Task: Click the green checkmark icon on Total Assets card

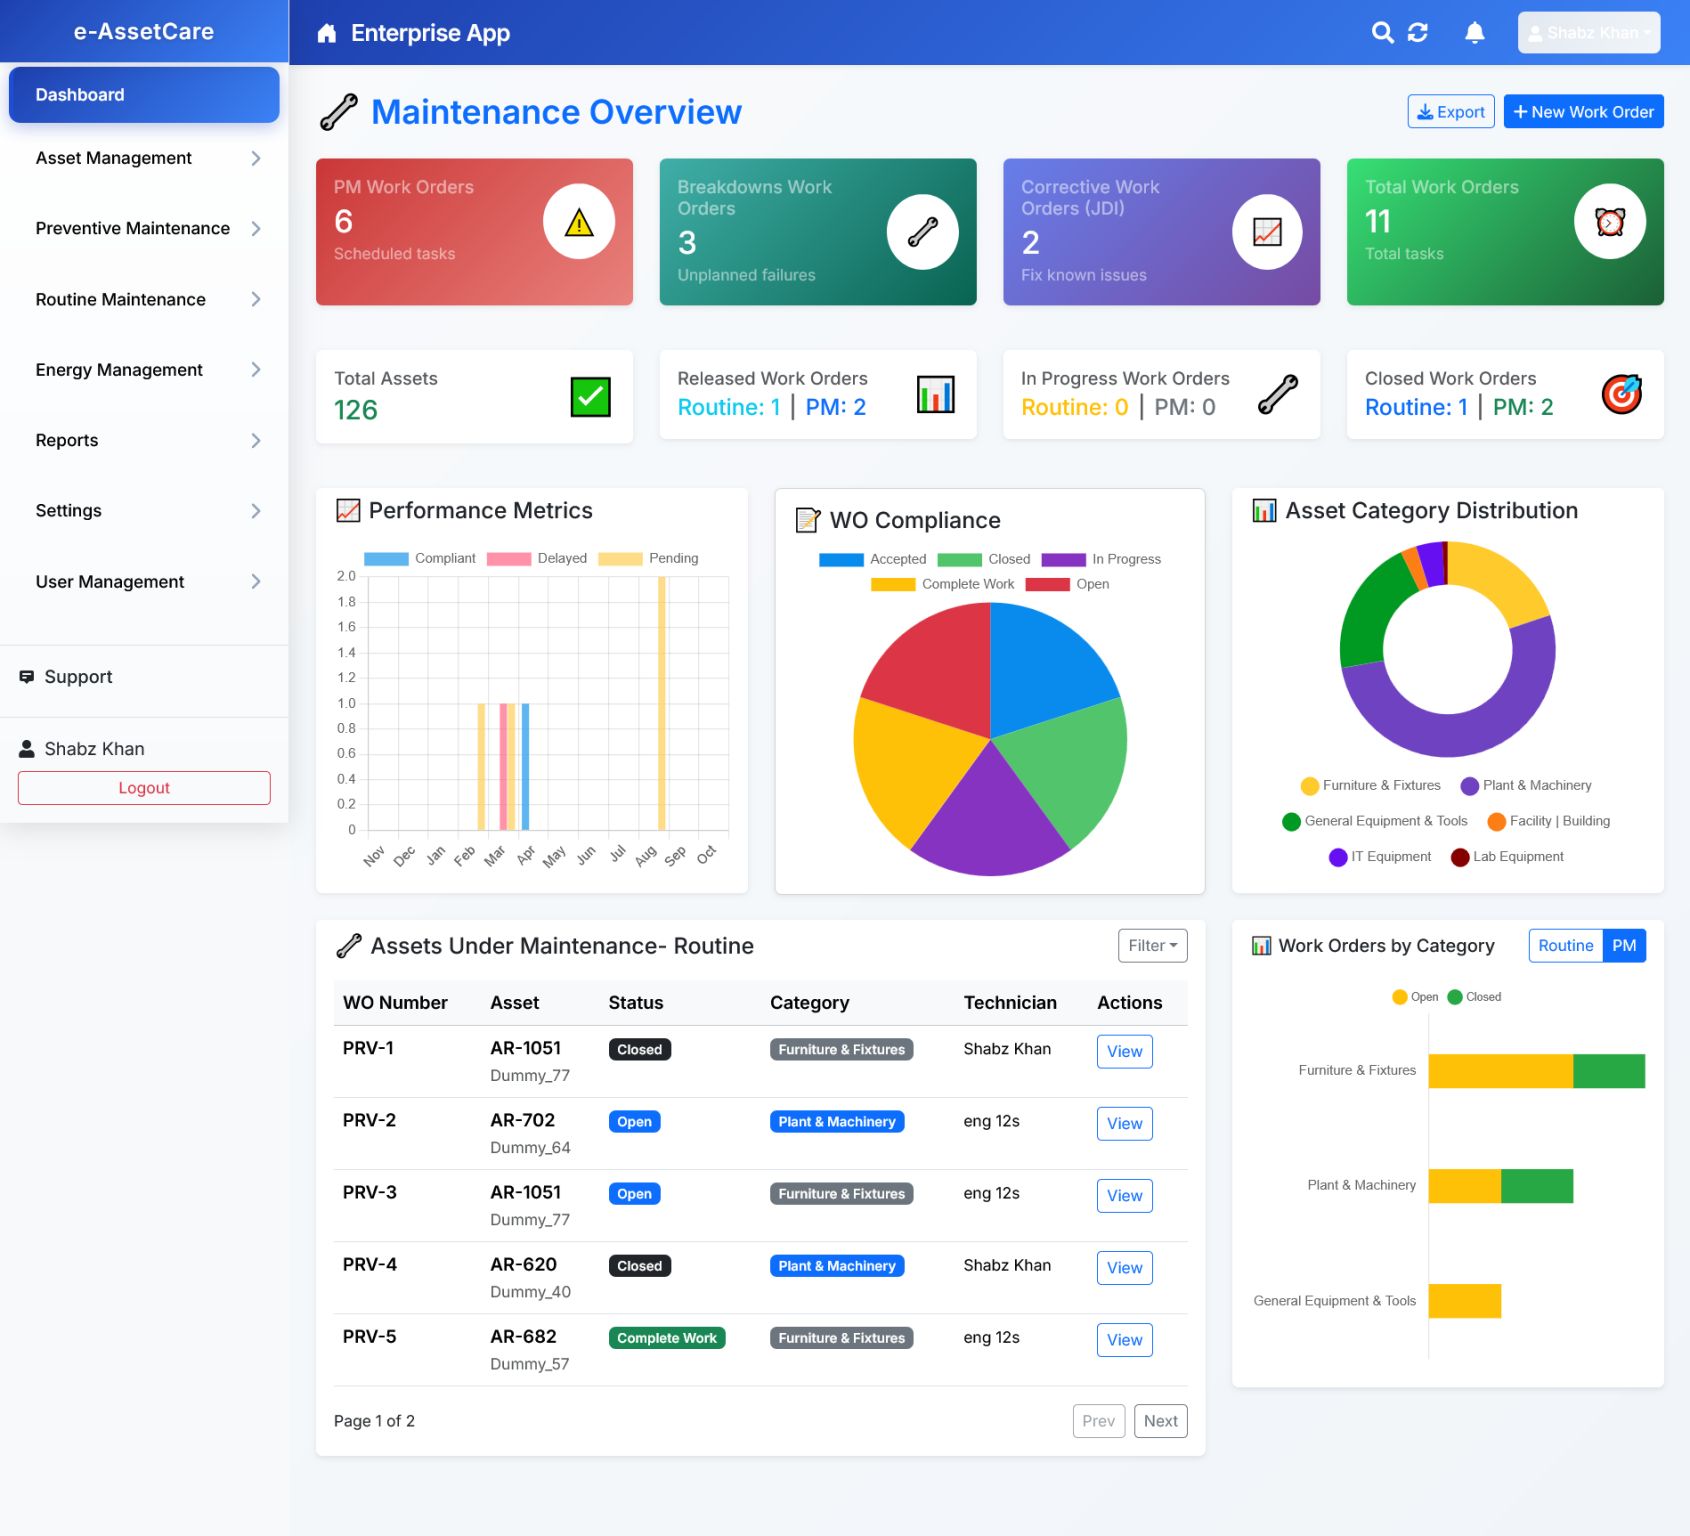Action: point(589,395)
